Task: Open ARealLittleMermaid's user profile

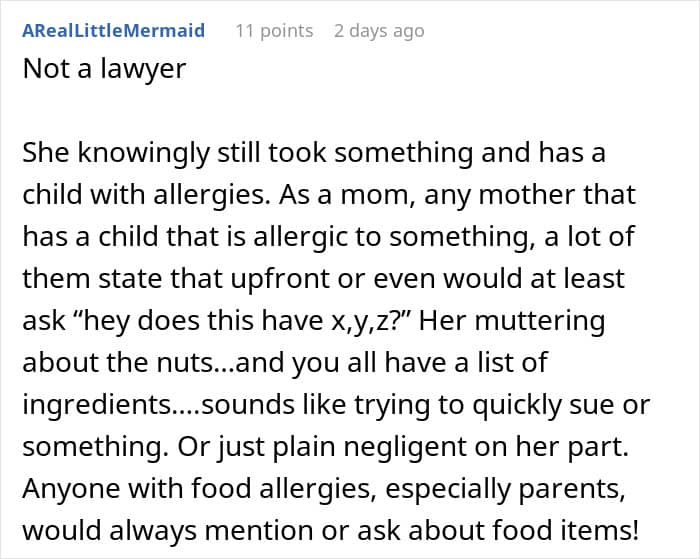Action: pyautogui.click(x=114, y=31)
